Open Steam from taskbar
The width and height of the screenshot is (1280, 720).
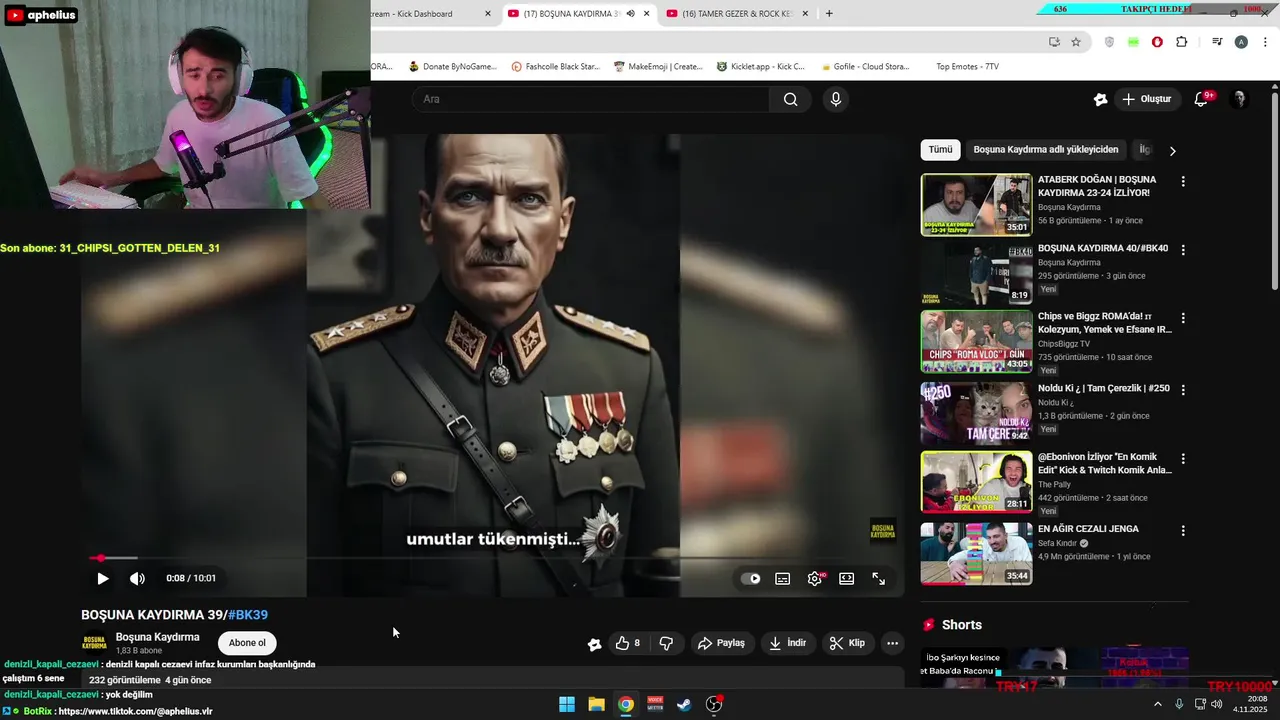(684, 704)
